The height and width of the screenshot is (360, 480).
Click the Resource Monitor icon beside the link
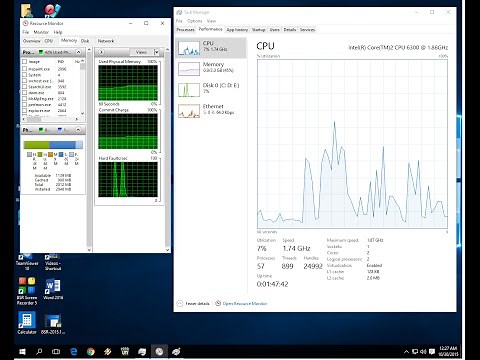pyautogui.click(x=218, y=303)
